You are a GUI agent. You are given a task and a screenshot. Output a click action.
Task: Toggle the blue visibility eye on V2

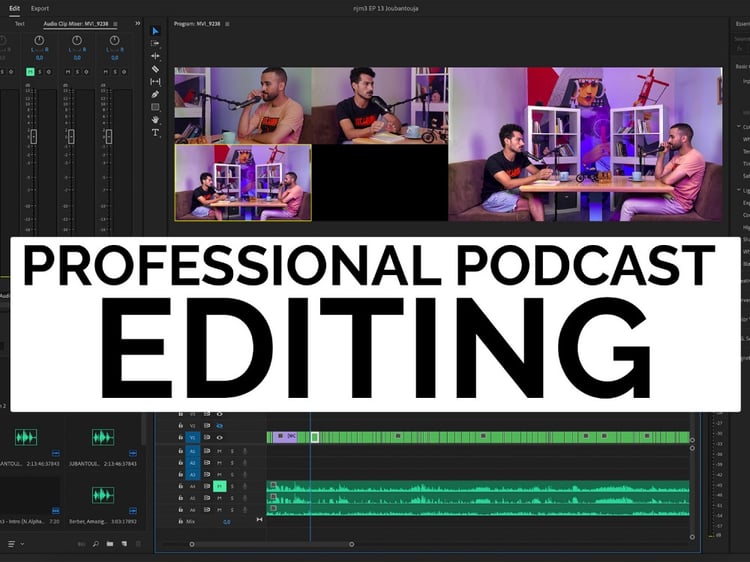tap(220, 425)
